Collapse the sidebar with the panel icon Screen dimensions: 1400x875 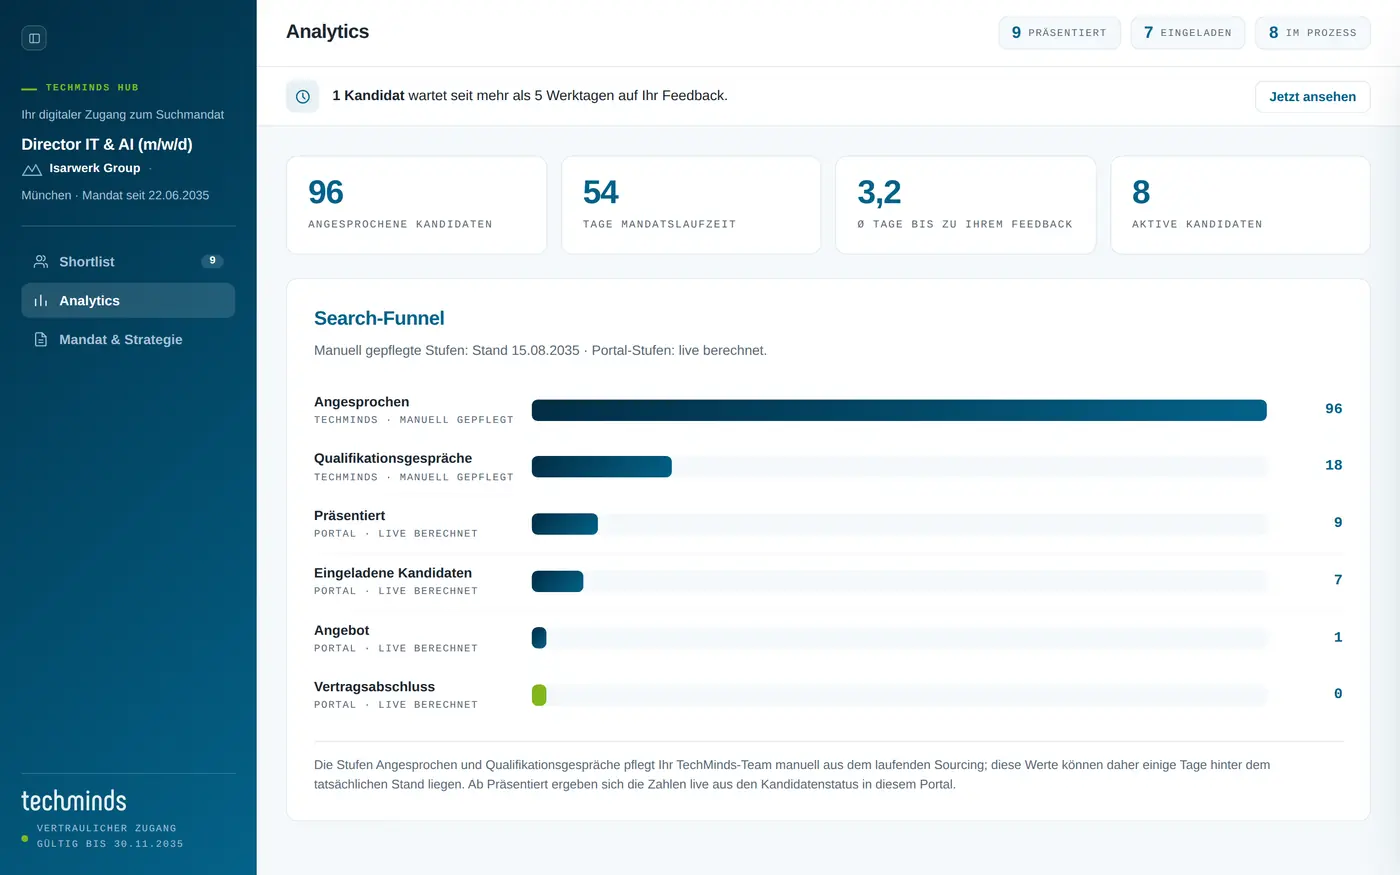[34, 38]
